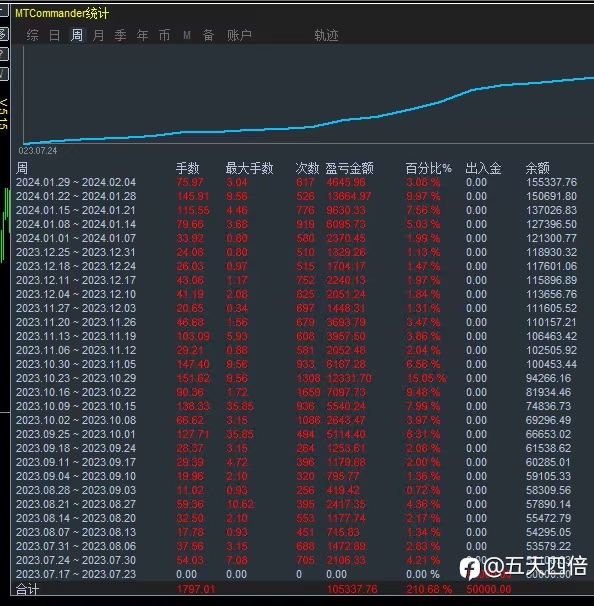The image size is (594, 606).
Task: Click the 周 column header
Action: tap(22, 168)
